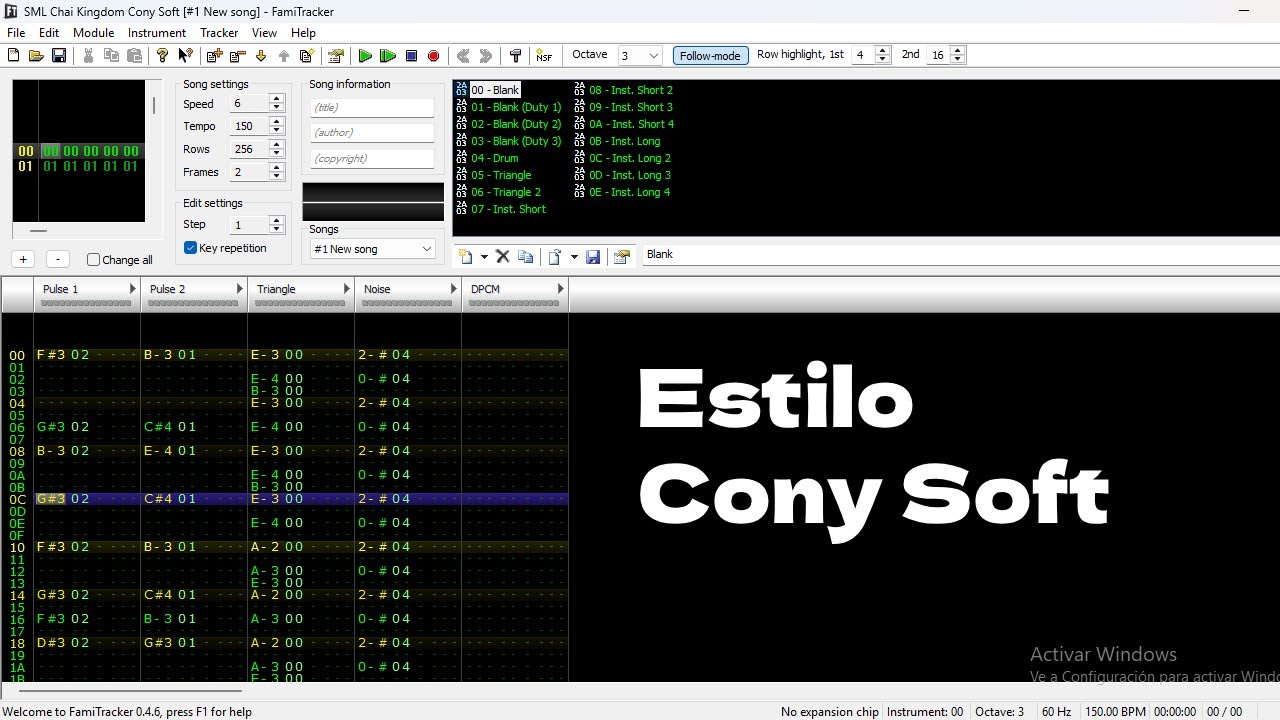Expand the load instrument dropdown arrow

(574, 257)
